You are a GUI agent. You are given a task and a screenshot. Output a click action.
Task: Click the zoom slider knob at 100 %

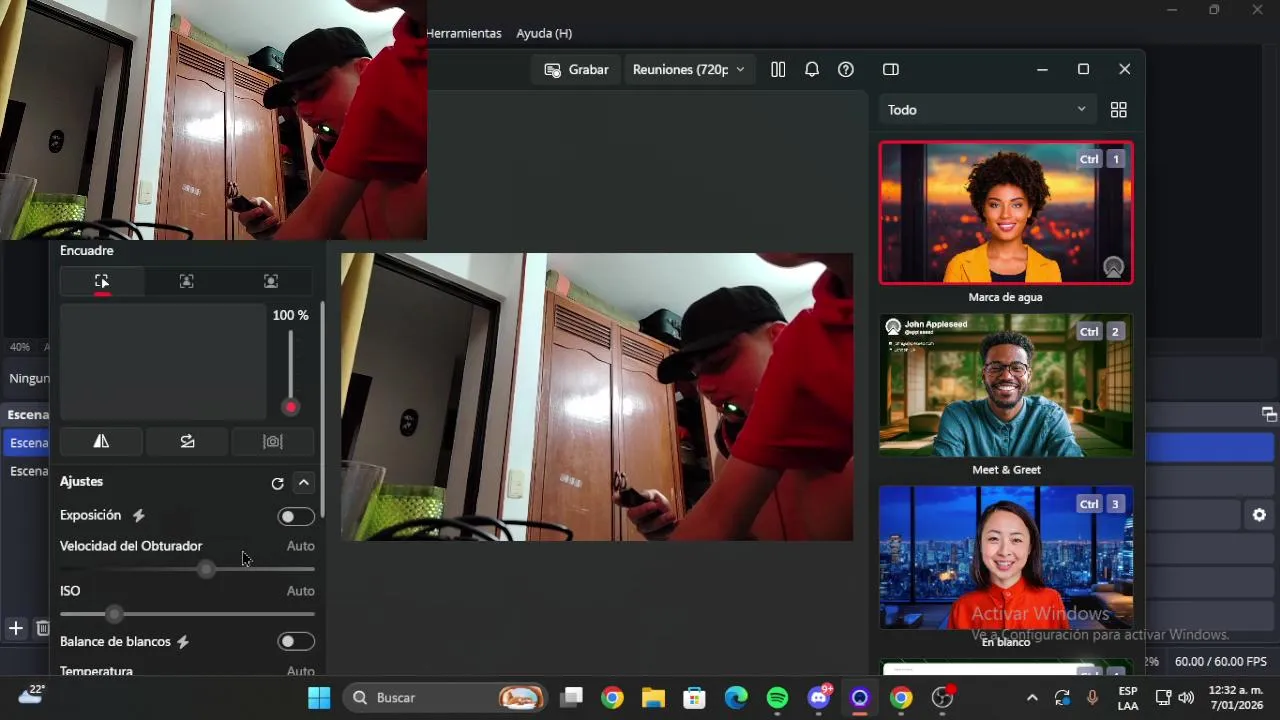tap(290, 407)
